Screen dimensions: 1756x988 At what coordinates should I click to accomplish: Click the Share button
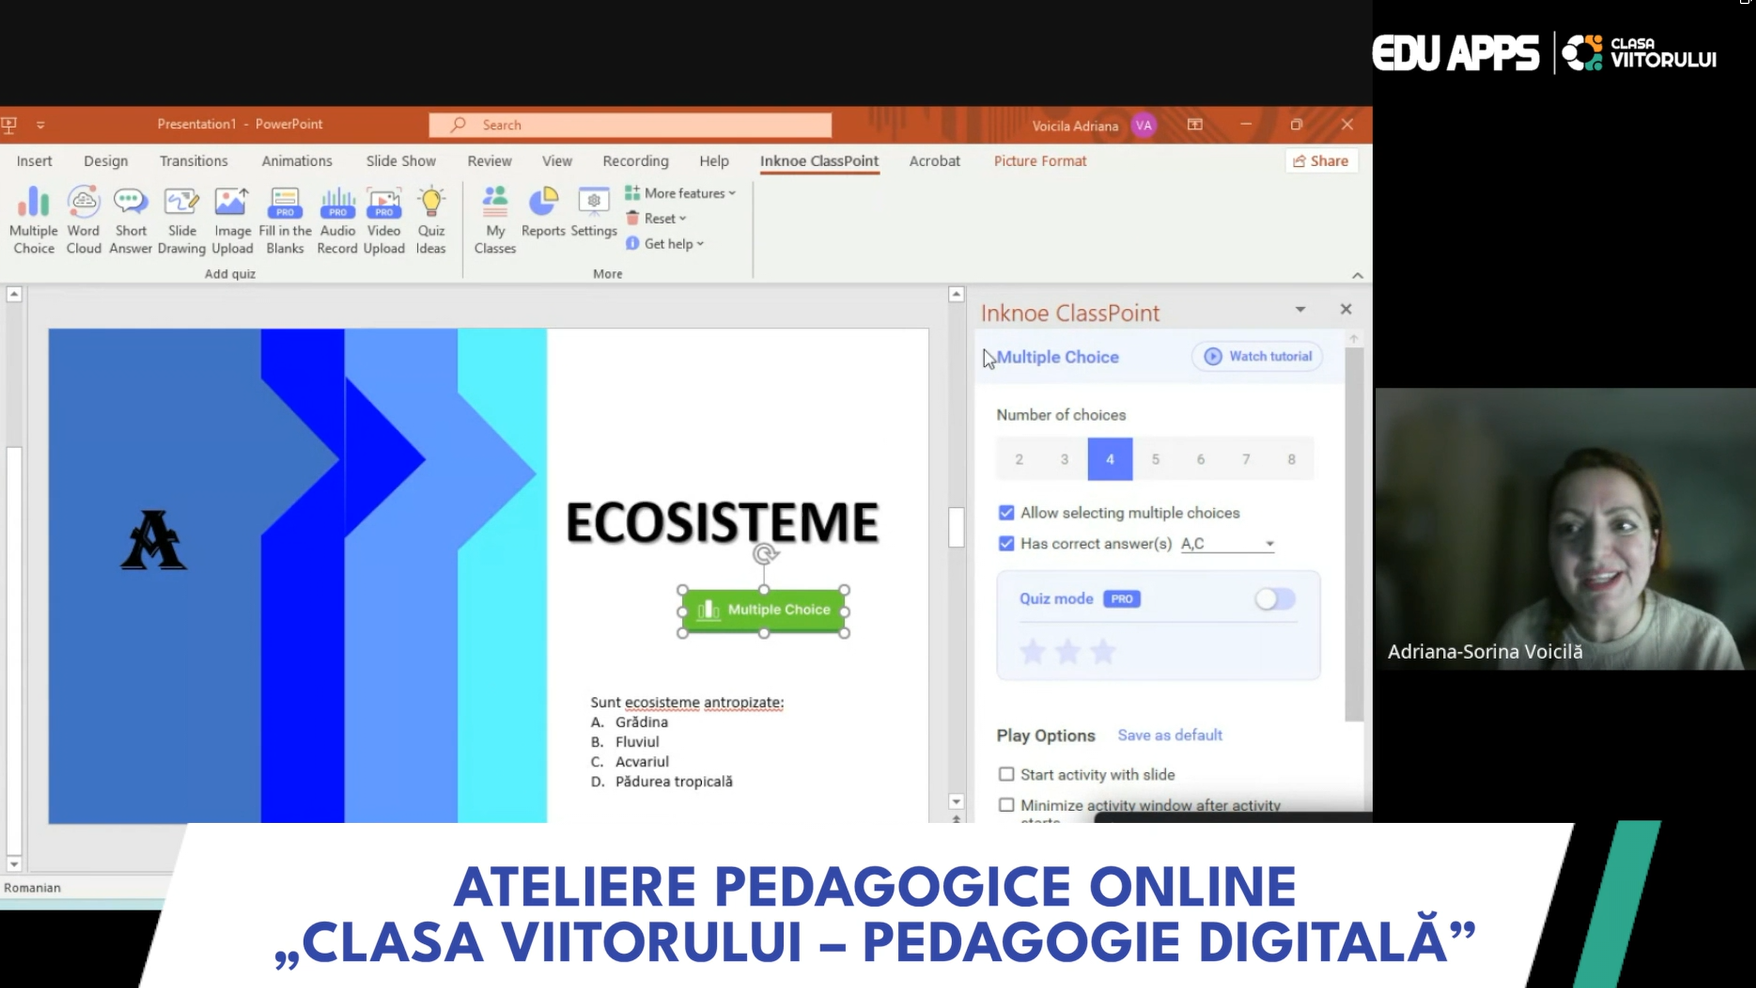1321,161
